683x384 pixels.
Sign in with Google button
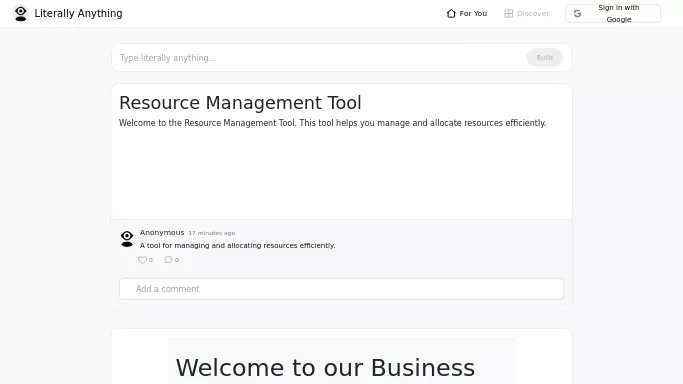coord(613,13)
